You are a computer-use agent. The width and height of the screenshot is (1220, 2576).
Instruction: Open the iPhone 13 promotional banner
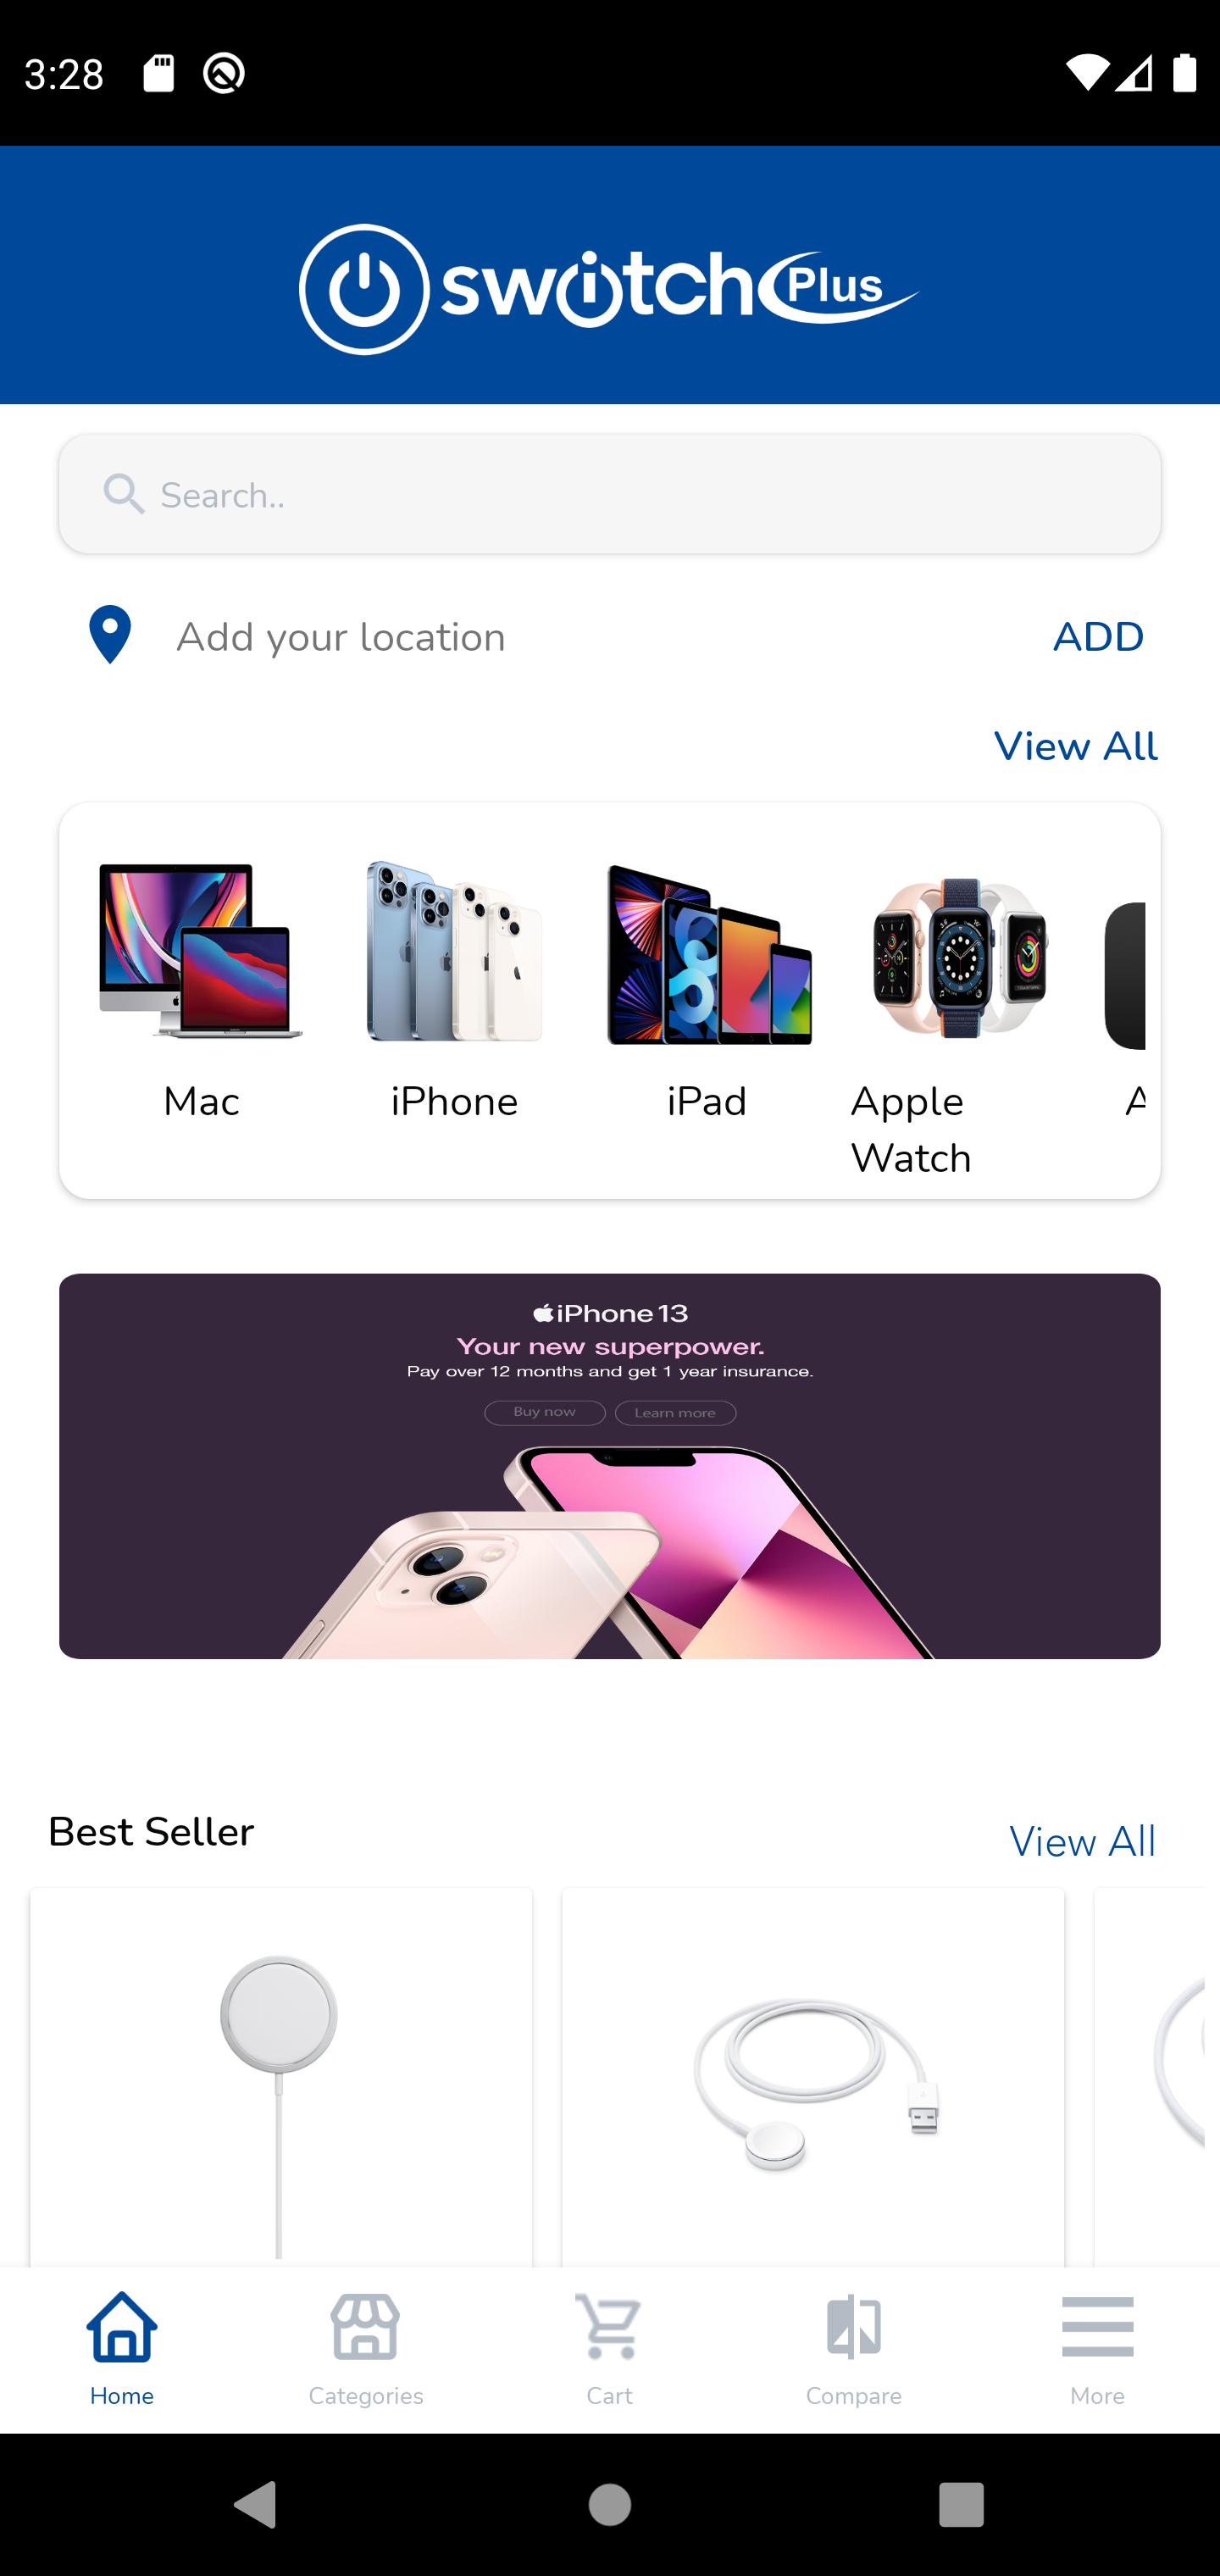pyautogui.click(x=610, y=1466)
